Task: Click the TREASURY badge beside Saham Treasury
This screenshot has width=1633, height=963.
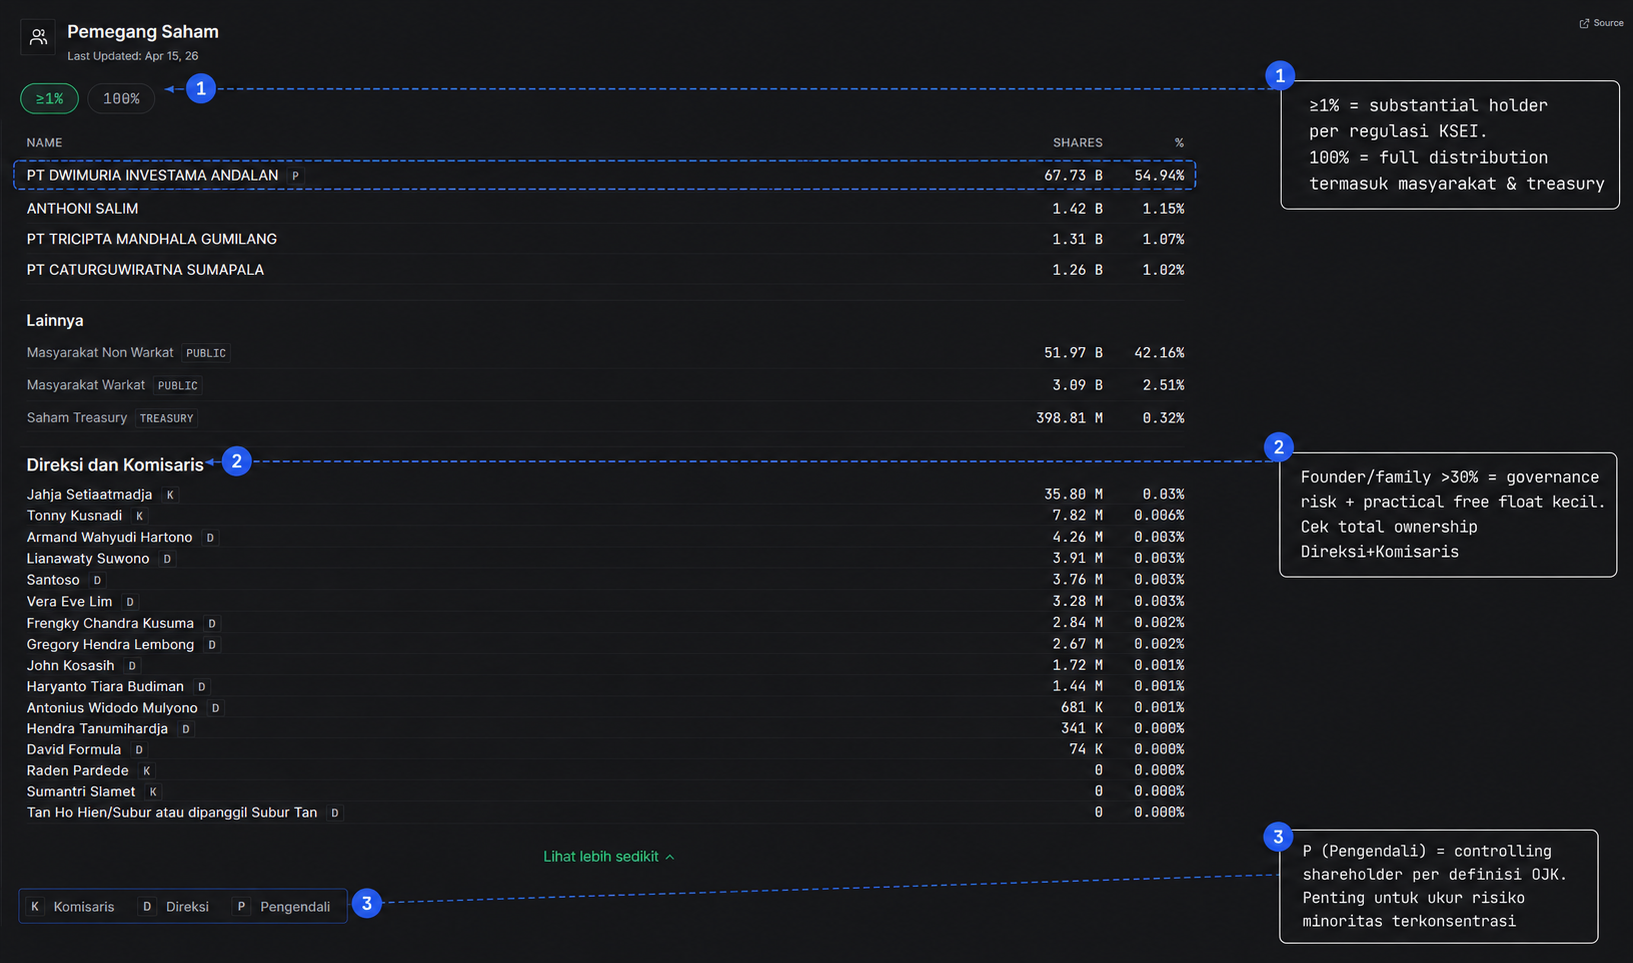Action: (166, 418)
